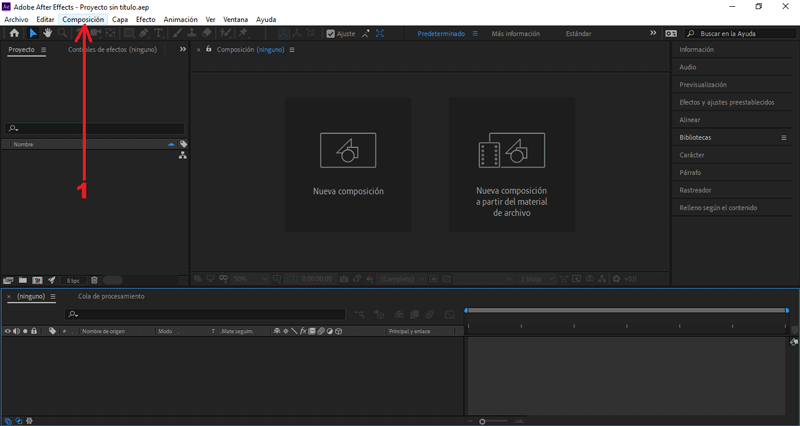
Task: Open the Efecto menu
Action: click(145, 19)
